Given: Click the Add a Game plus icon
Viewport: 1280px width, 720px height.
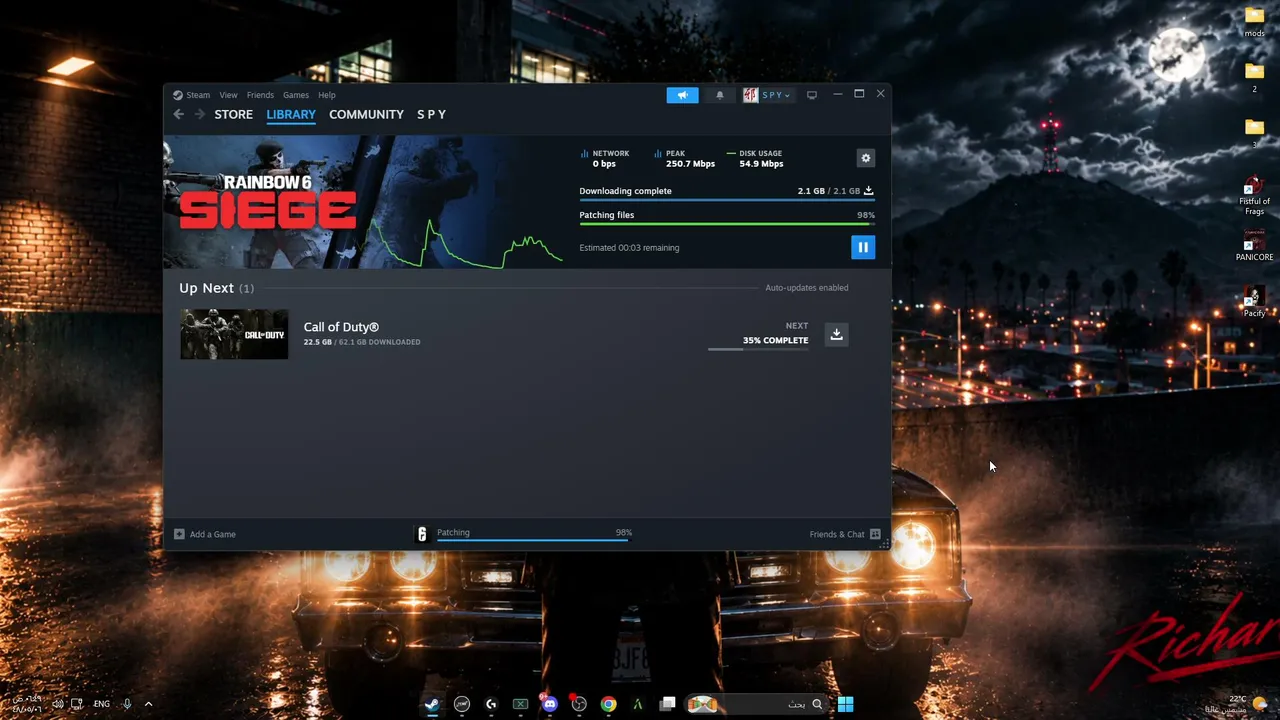Looking at the screenshot, I should [179, 534].
